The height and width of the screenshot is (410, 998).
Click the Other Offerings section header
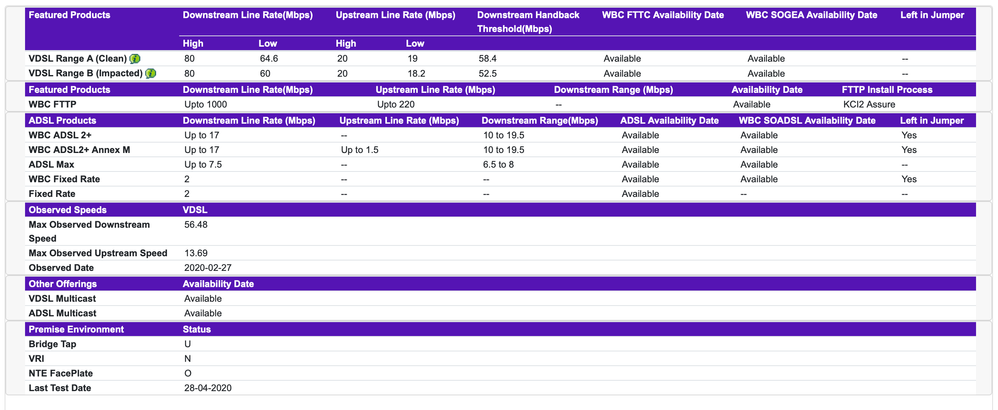pyautogui.click(x=62, y=283)
